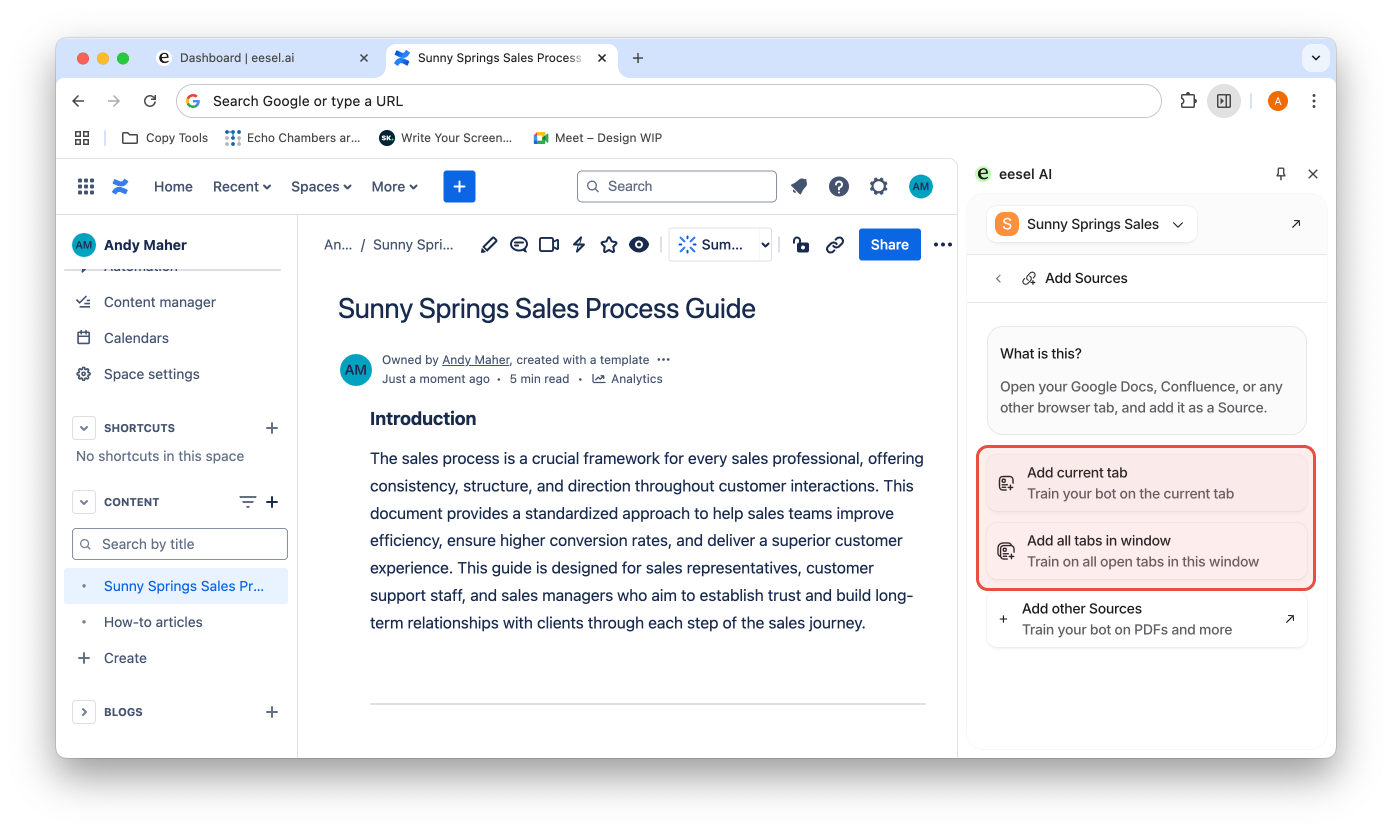
Task: Open the page more actions ellipsis
Action: [943, 244]
